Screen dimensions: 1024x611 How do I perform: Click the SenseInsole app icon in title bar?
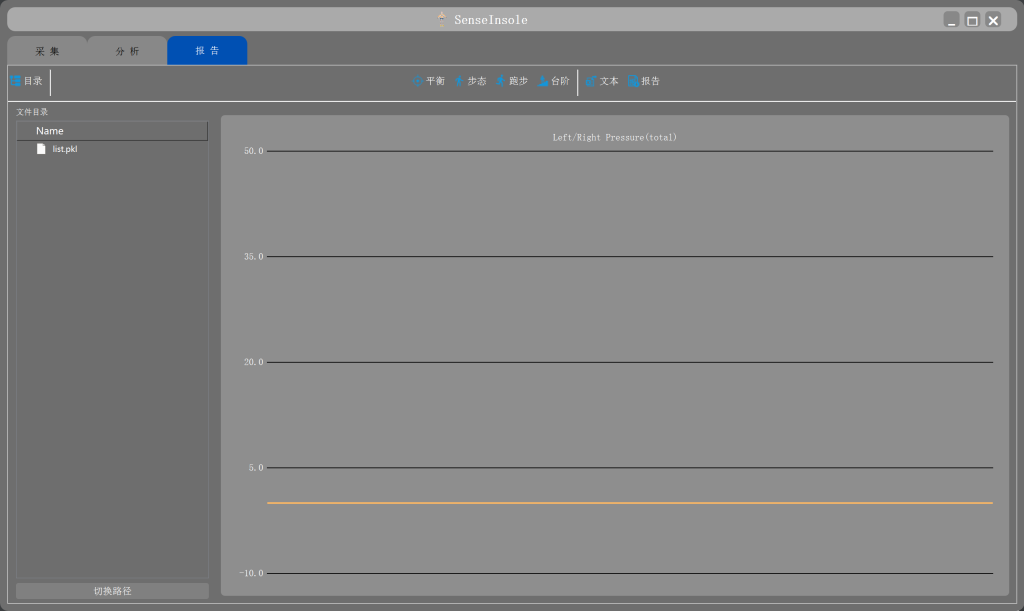[x=442, y=19]
